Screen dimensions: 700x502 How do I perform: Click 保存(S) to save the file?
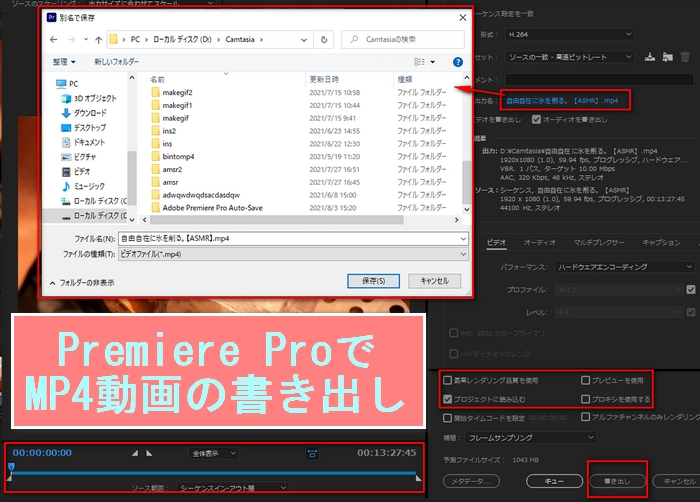pyautogui.click(x=373, y=281)
